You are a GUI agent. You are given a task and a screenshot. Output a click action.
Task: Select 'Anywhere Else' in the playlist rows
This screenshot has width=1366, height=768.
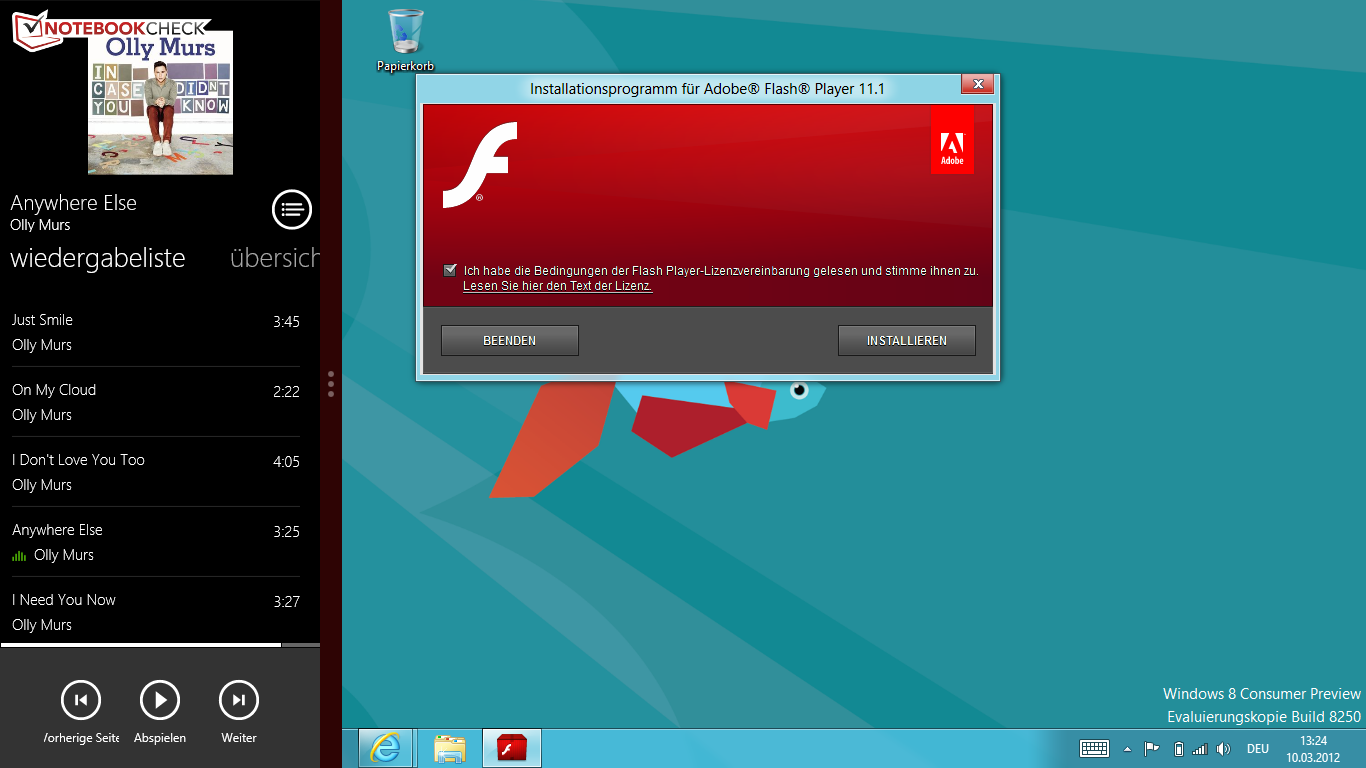coord(156,542)
